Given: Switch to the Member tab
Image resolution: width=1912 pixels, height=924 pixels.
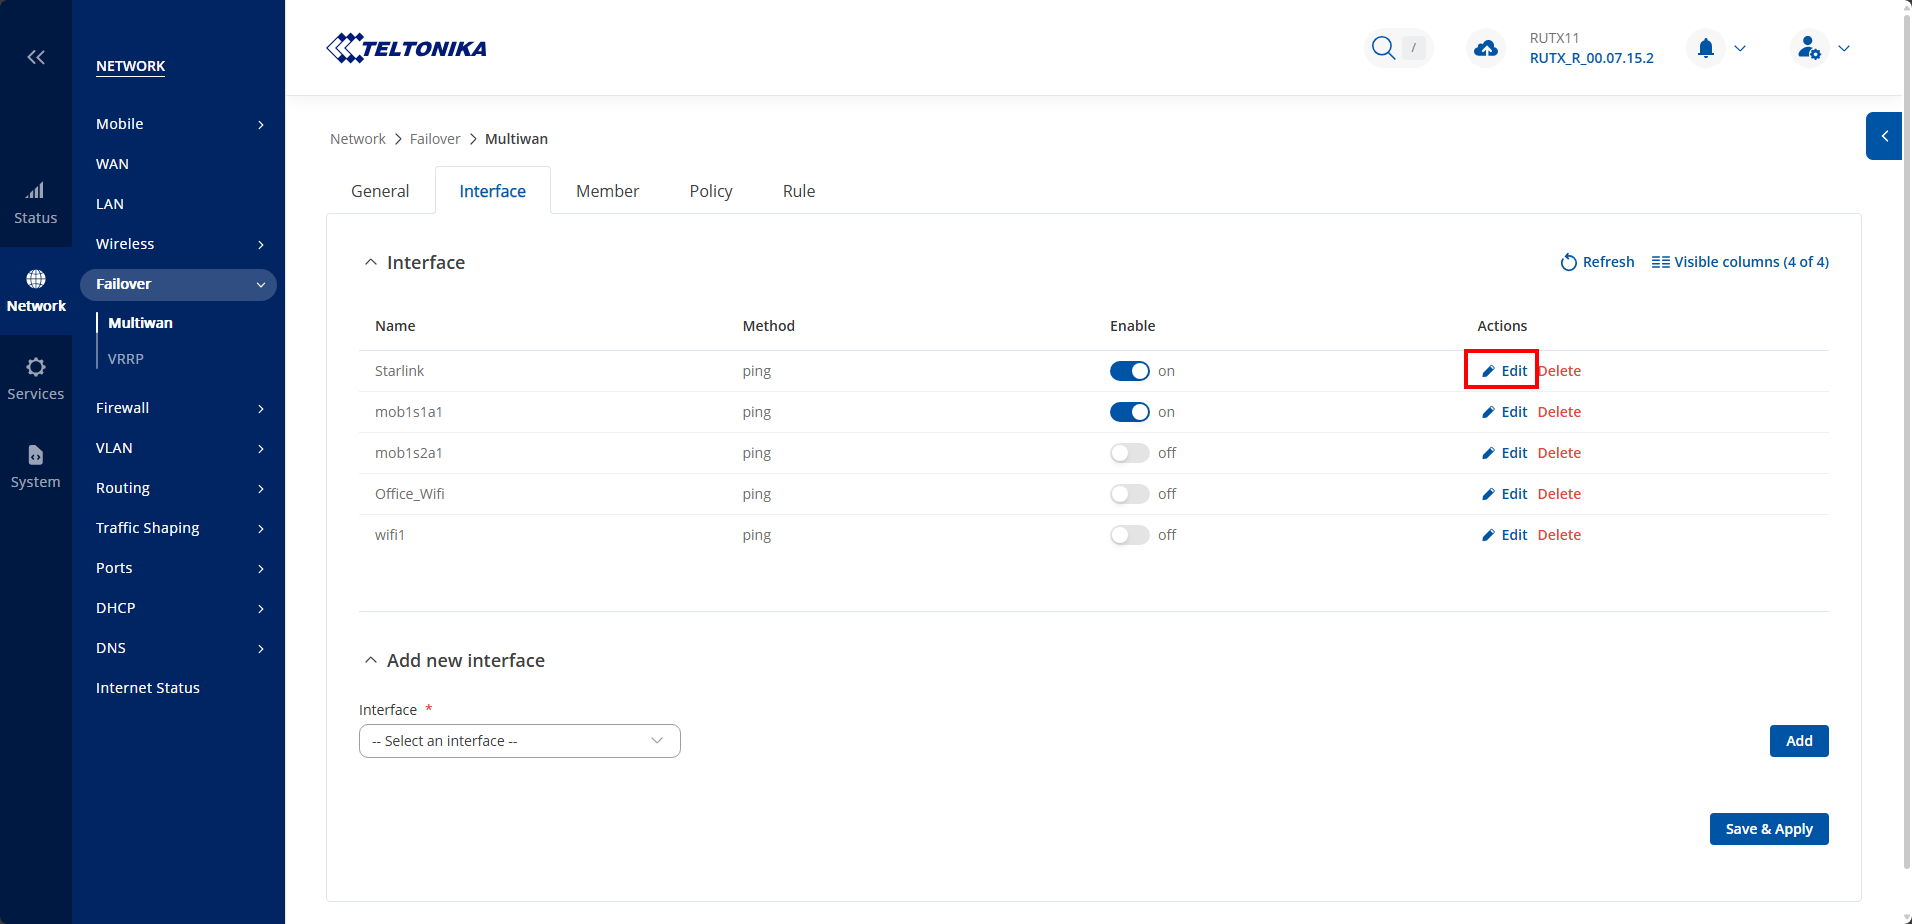Looking at the screenshot, I should tap(607, 191).
